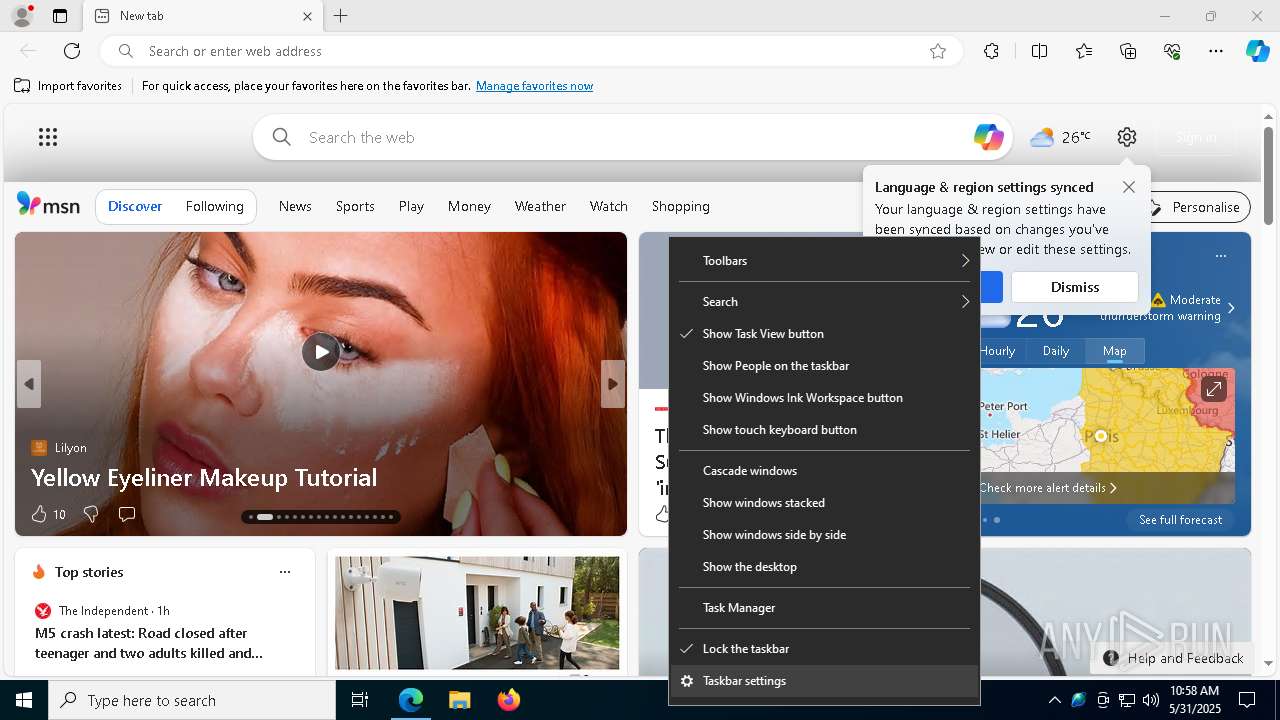Launch Firefox from taskbar
This screenshot has height=720, width=1280.
pyautogui.click(x=509, y=700)
